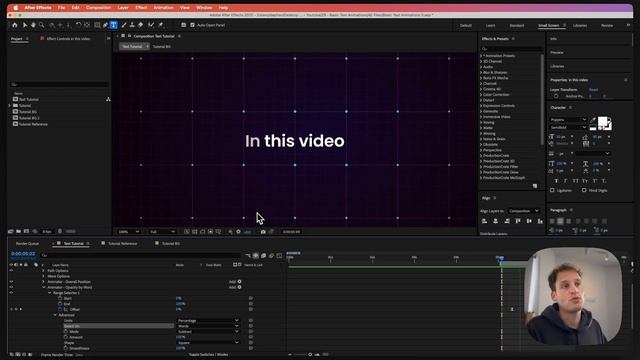640x360 pixels.
Task: Click the Start property stopwatch
Action: (x=60, y=298)
